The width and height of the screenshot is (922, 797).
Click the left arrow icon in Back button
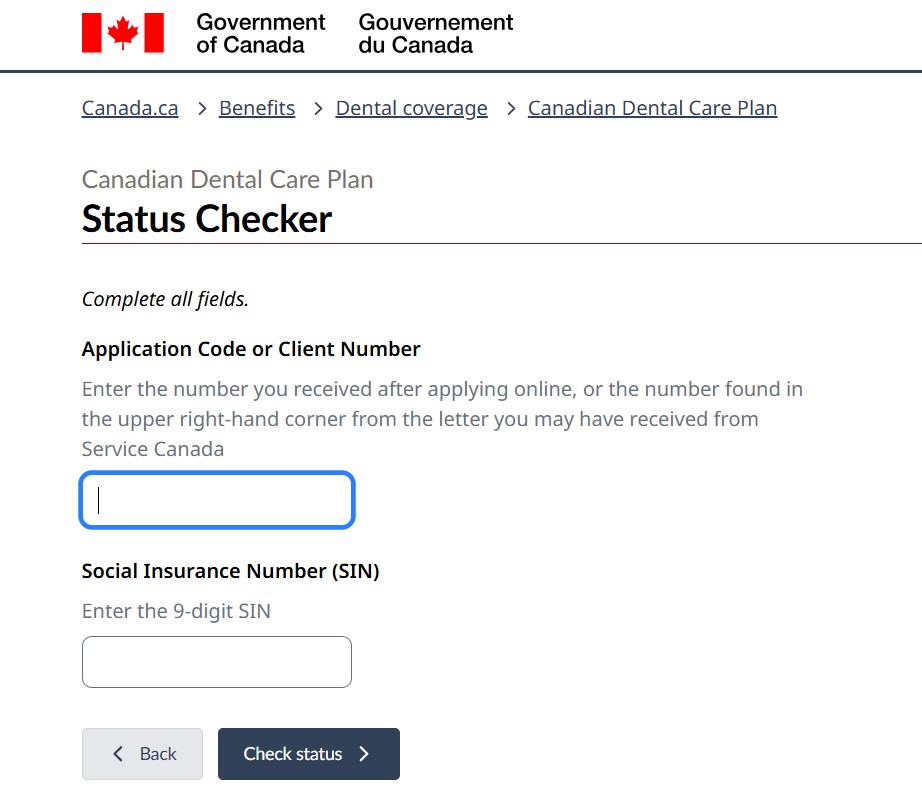coord(118,754)
